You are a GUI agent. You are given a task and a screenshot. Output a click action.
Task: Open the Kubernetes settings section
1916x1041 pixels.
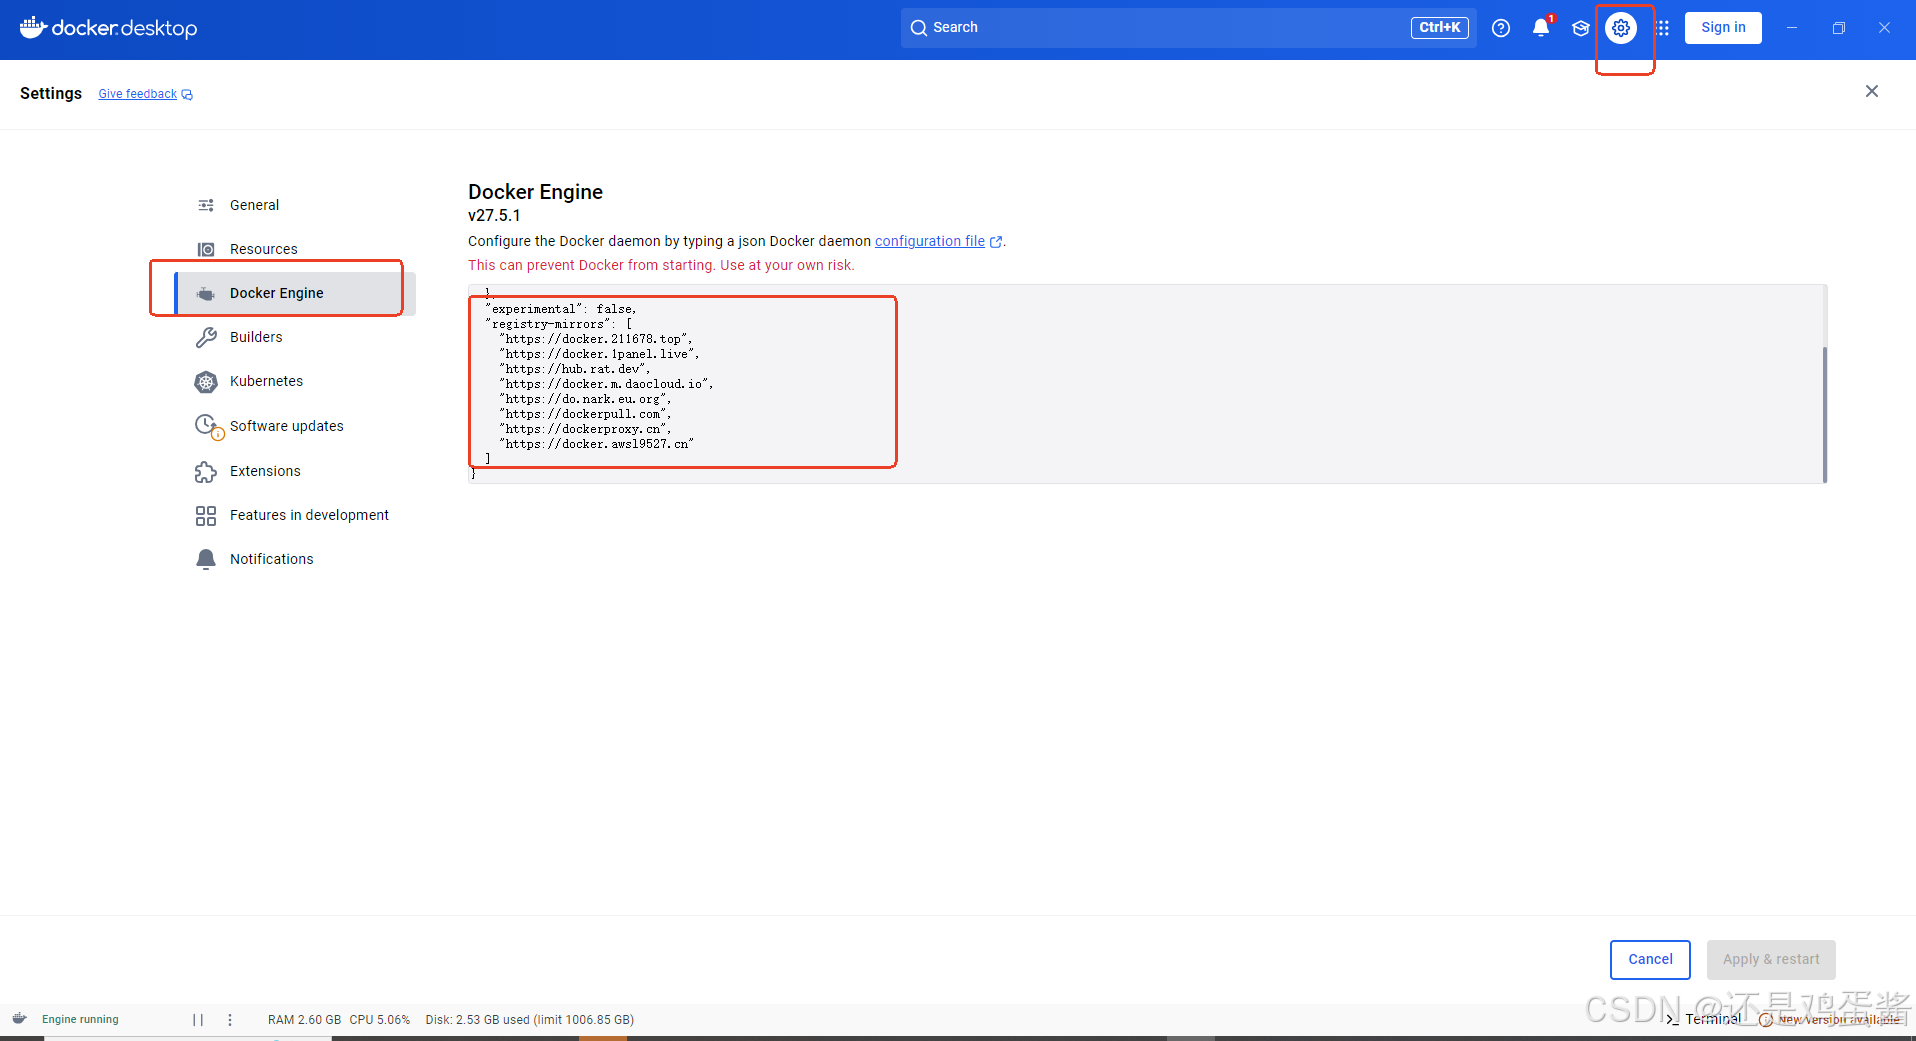(266, 381)
